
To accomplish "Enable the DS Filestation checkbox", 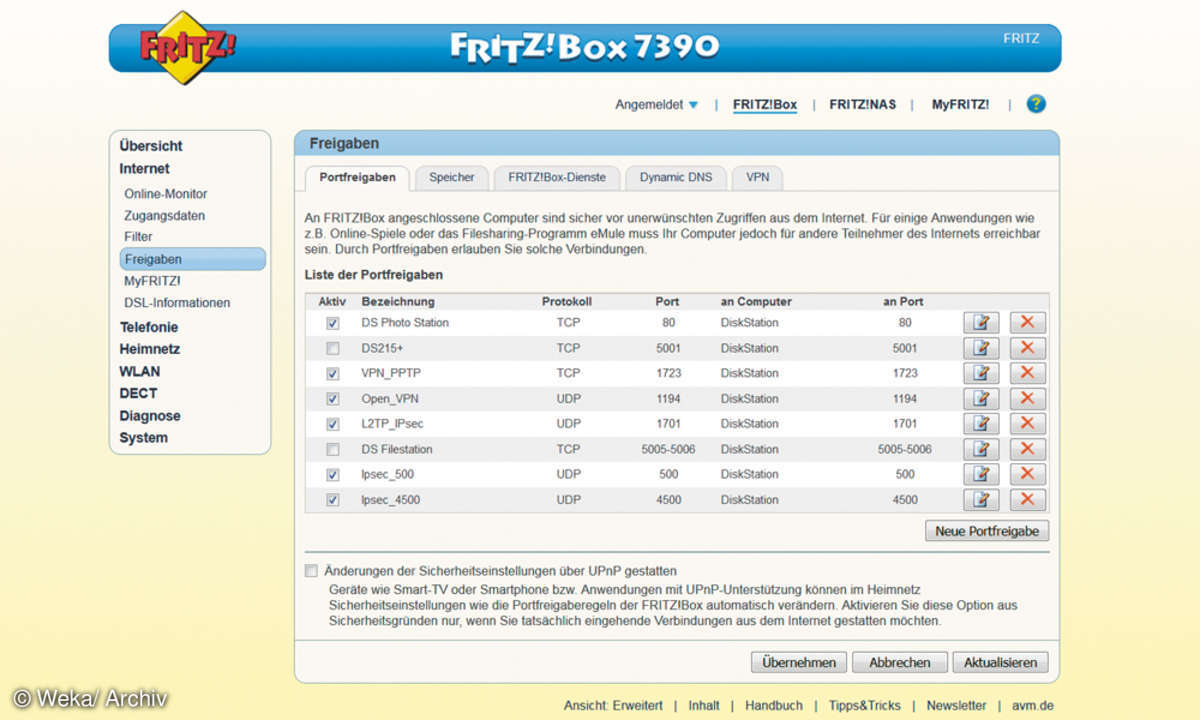I will (x=332, y=449).
